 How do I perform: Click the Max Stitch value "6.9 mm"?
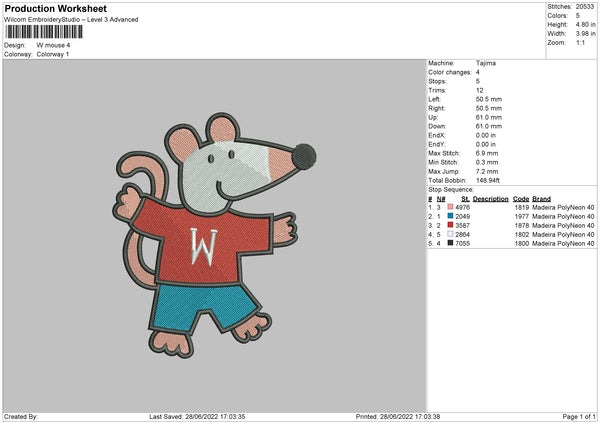coord(487,153)
